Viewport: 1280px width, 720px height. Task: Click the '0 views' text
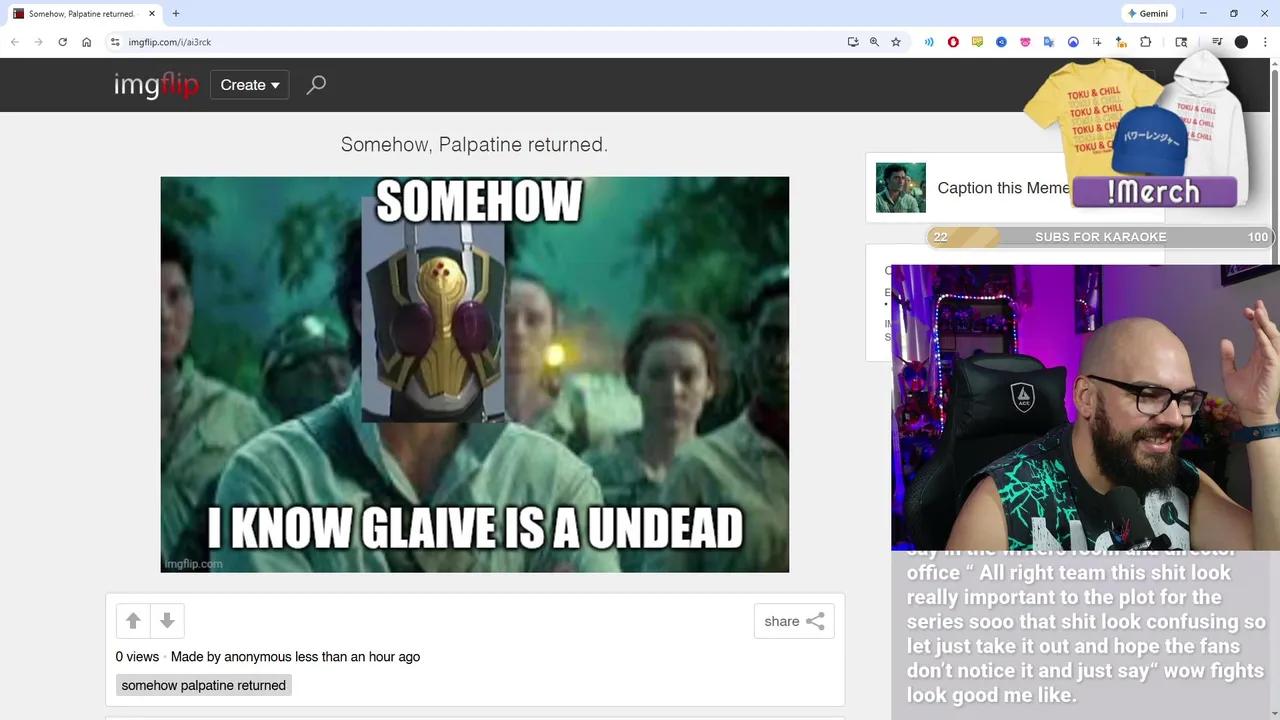click(x=137, y=657)
